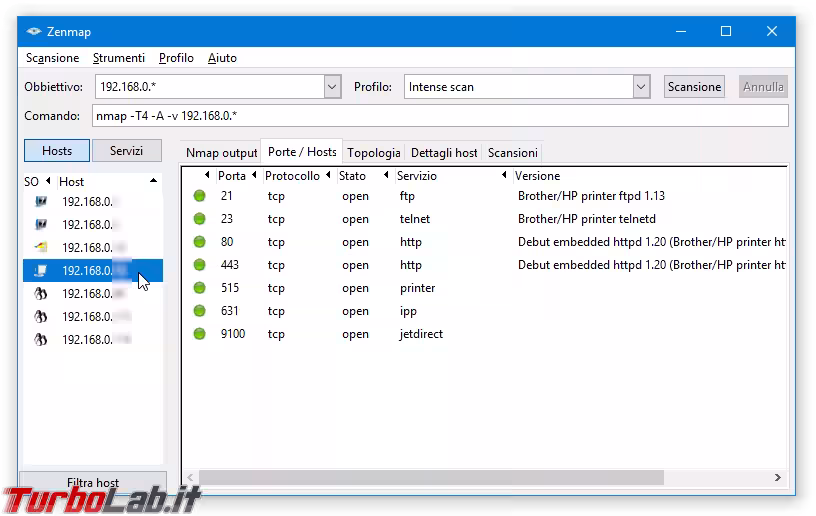
Task: Sort by the Versione column header
Action: coord(537,176)
